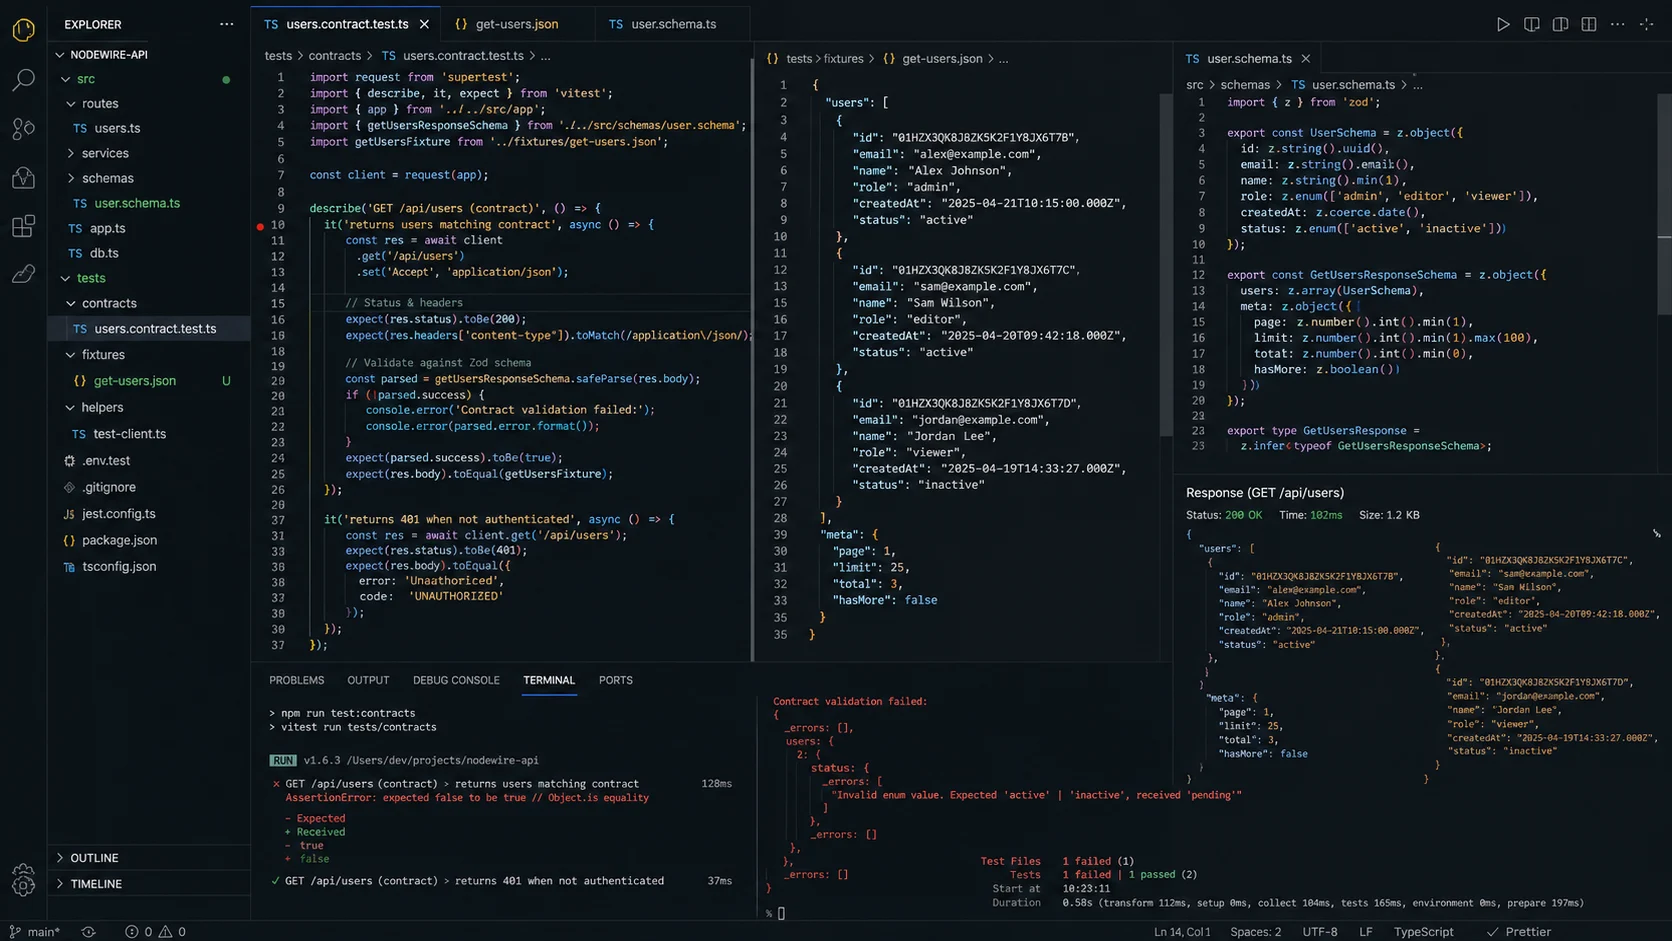Open the DEBUG CONSOLE panel tab
1672x941 pixels.
tap(456, 680)
